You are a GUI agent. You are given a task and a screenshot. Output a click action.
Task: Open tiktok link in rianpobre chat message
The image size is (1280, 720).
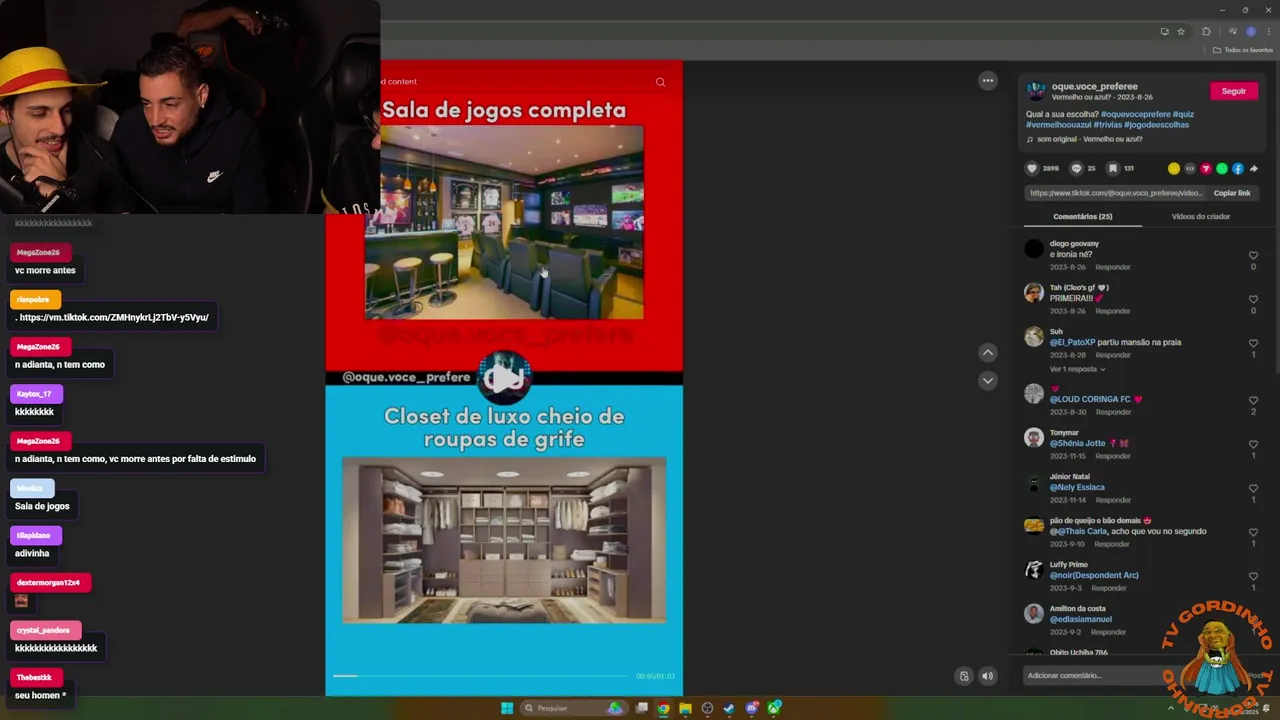point(114,317)
